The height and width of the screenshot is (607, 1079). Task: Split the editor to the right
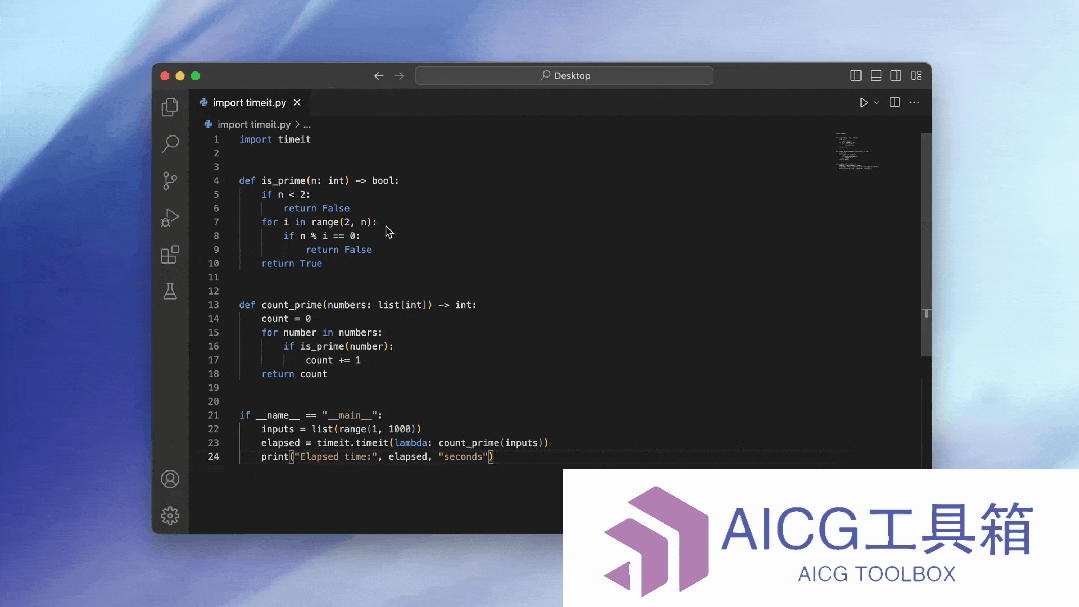(x=895, y=103)
